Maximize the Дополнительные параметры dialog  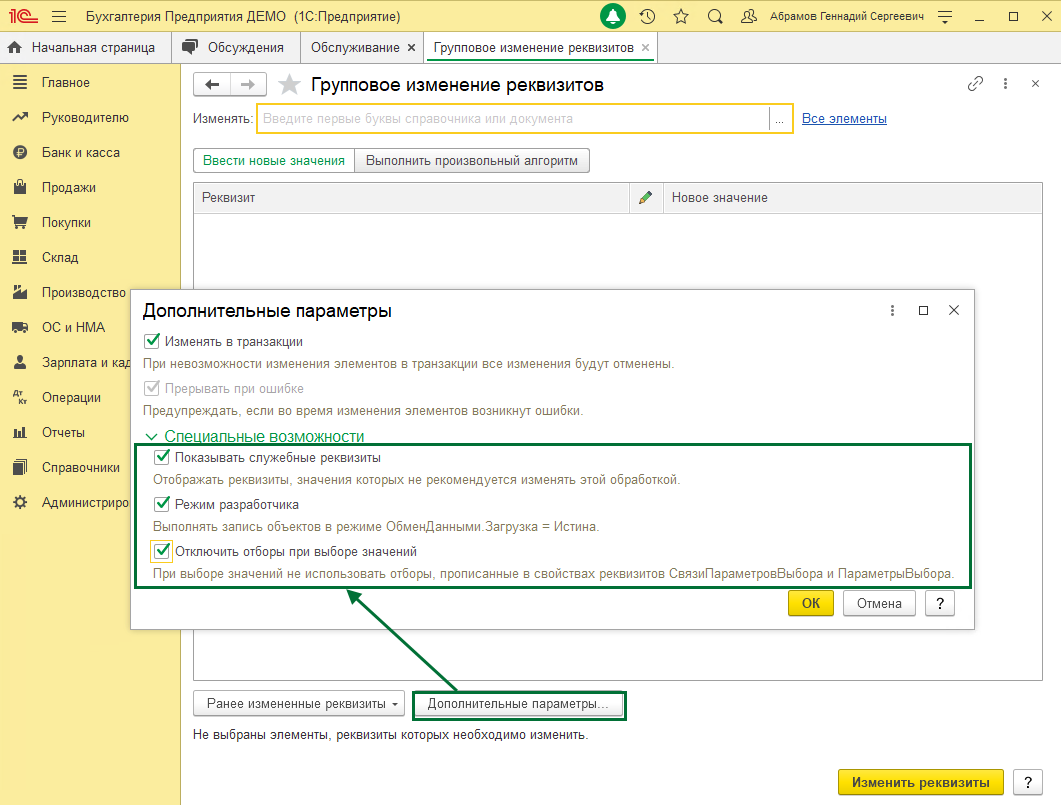[923, 310]
